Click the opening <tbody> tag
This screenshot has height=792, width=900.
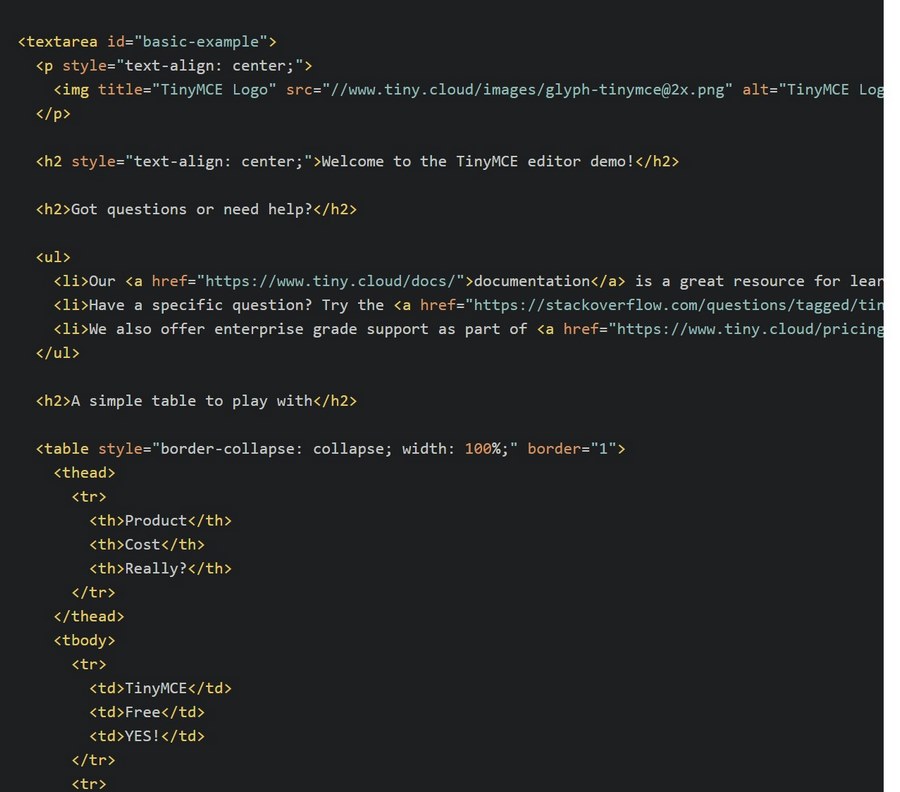[84, 640]
